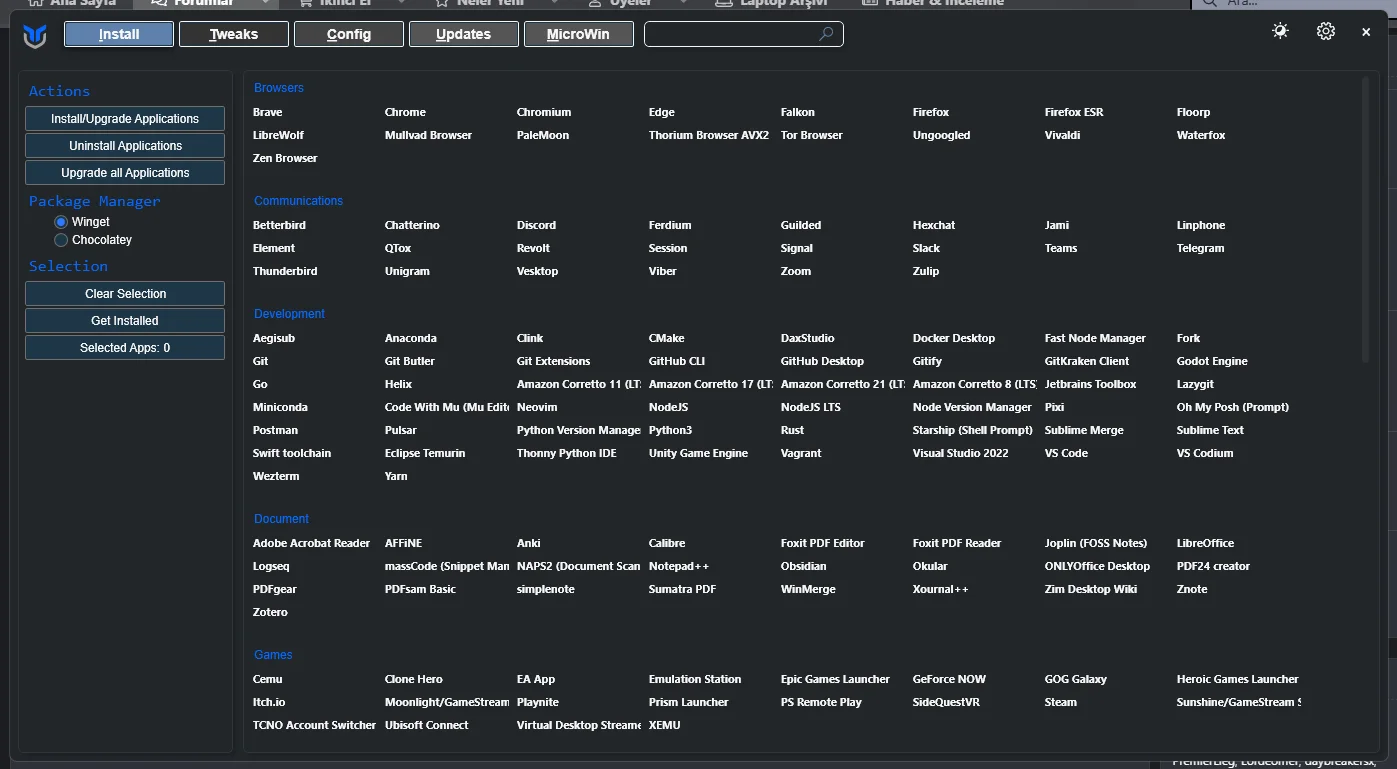Select Sublime Text under Development
The height and width of the screenshot is (769, 1397).
pos(1210,430)
